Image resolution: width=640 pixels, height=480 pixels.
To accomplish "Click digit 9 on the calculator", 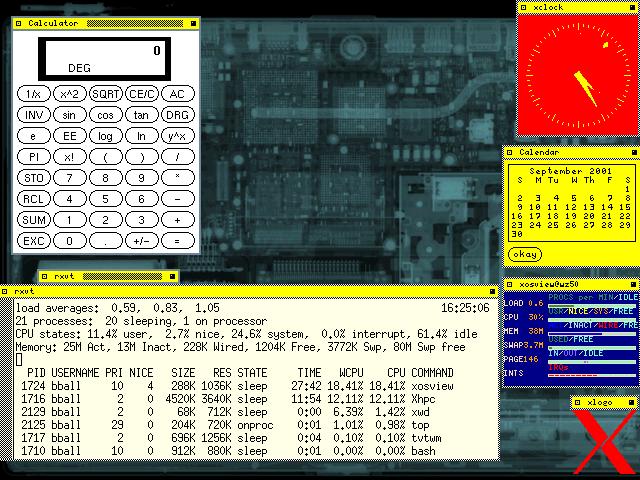I will click(x=142, y=178).
